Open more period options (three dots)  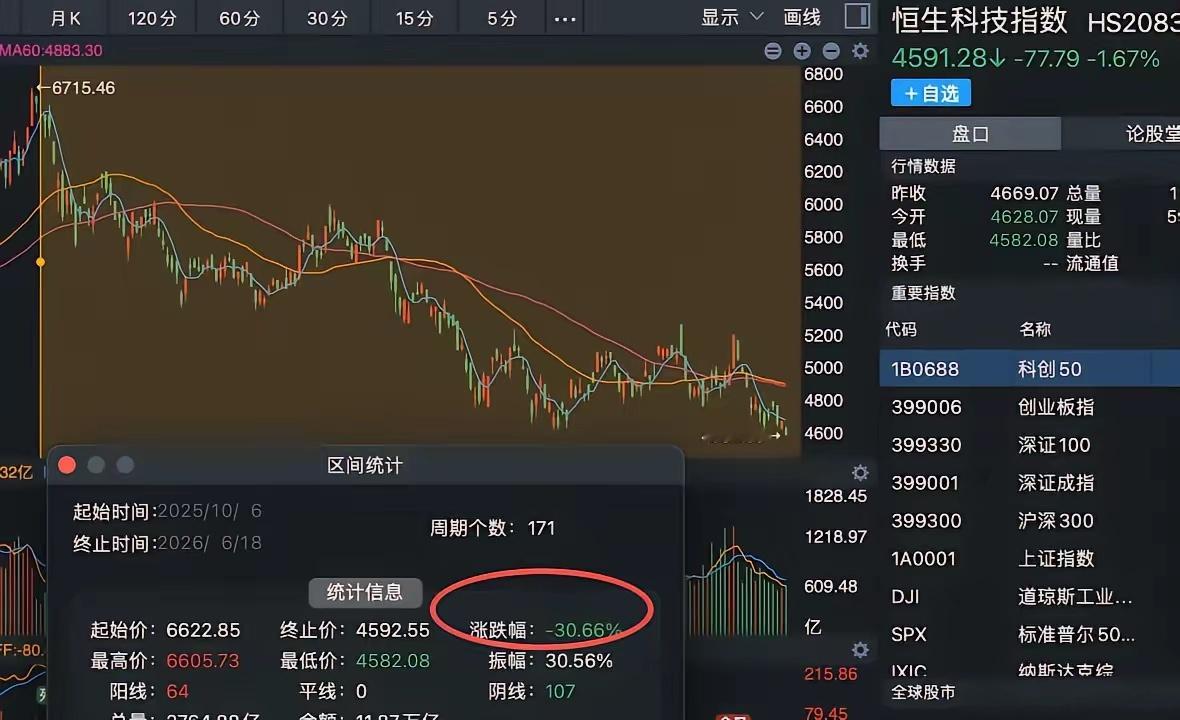pos(564,19)
